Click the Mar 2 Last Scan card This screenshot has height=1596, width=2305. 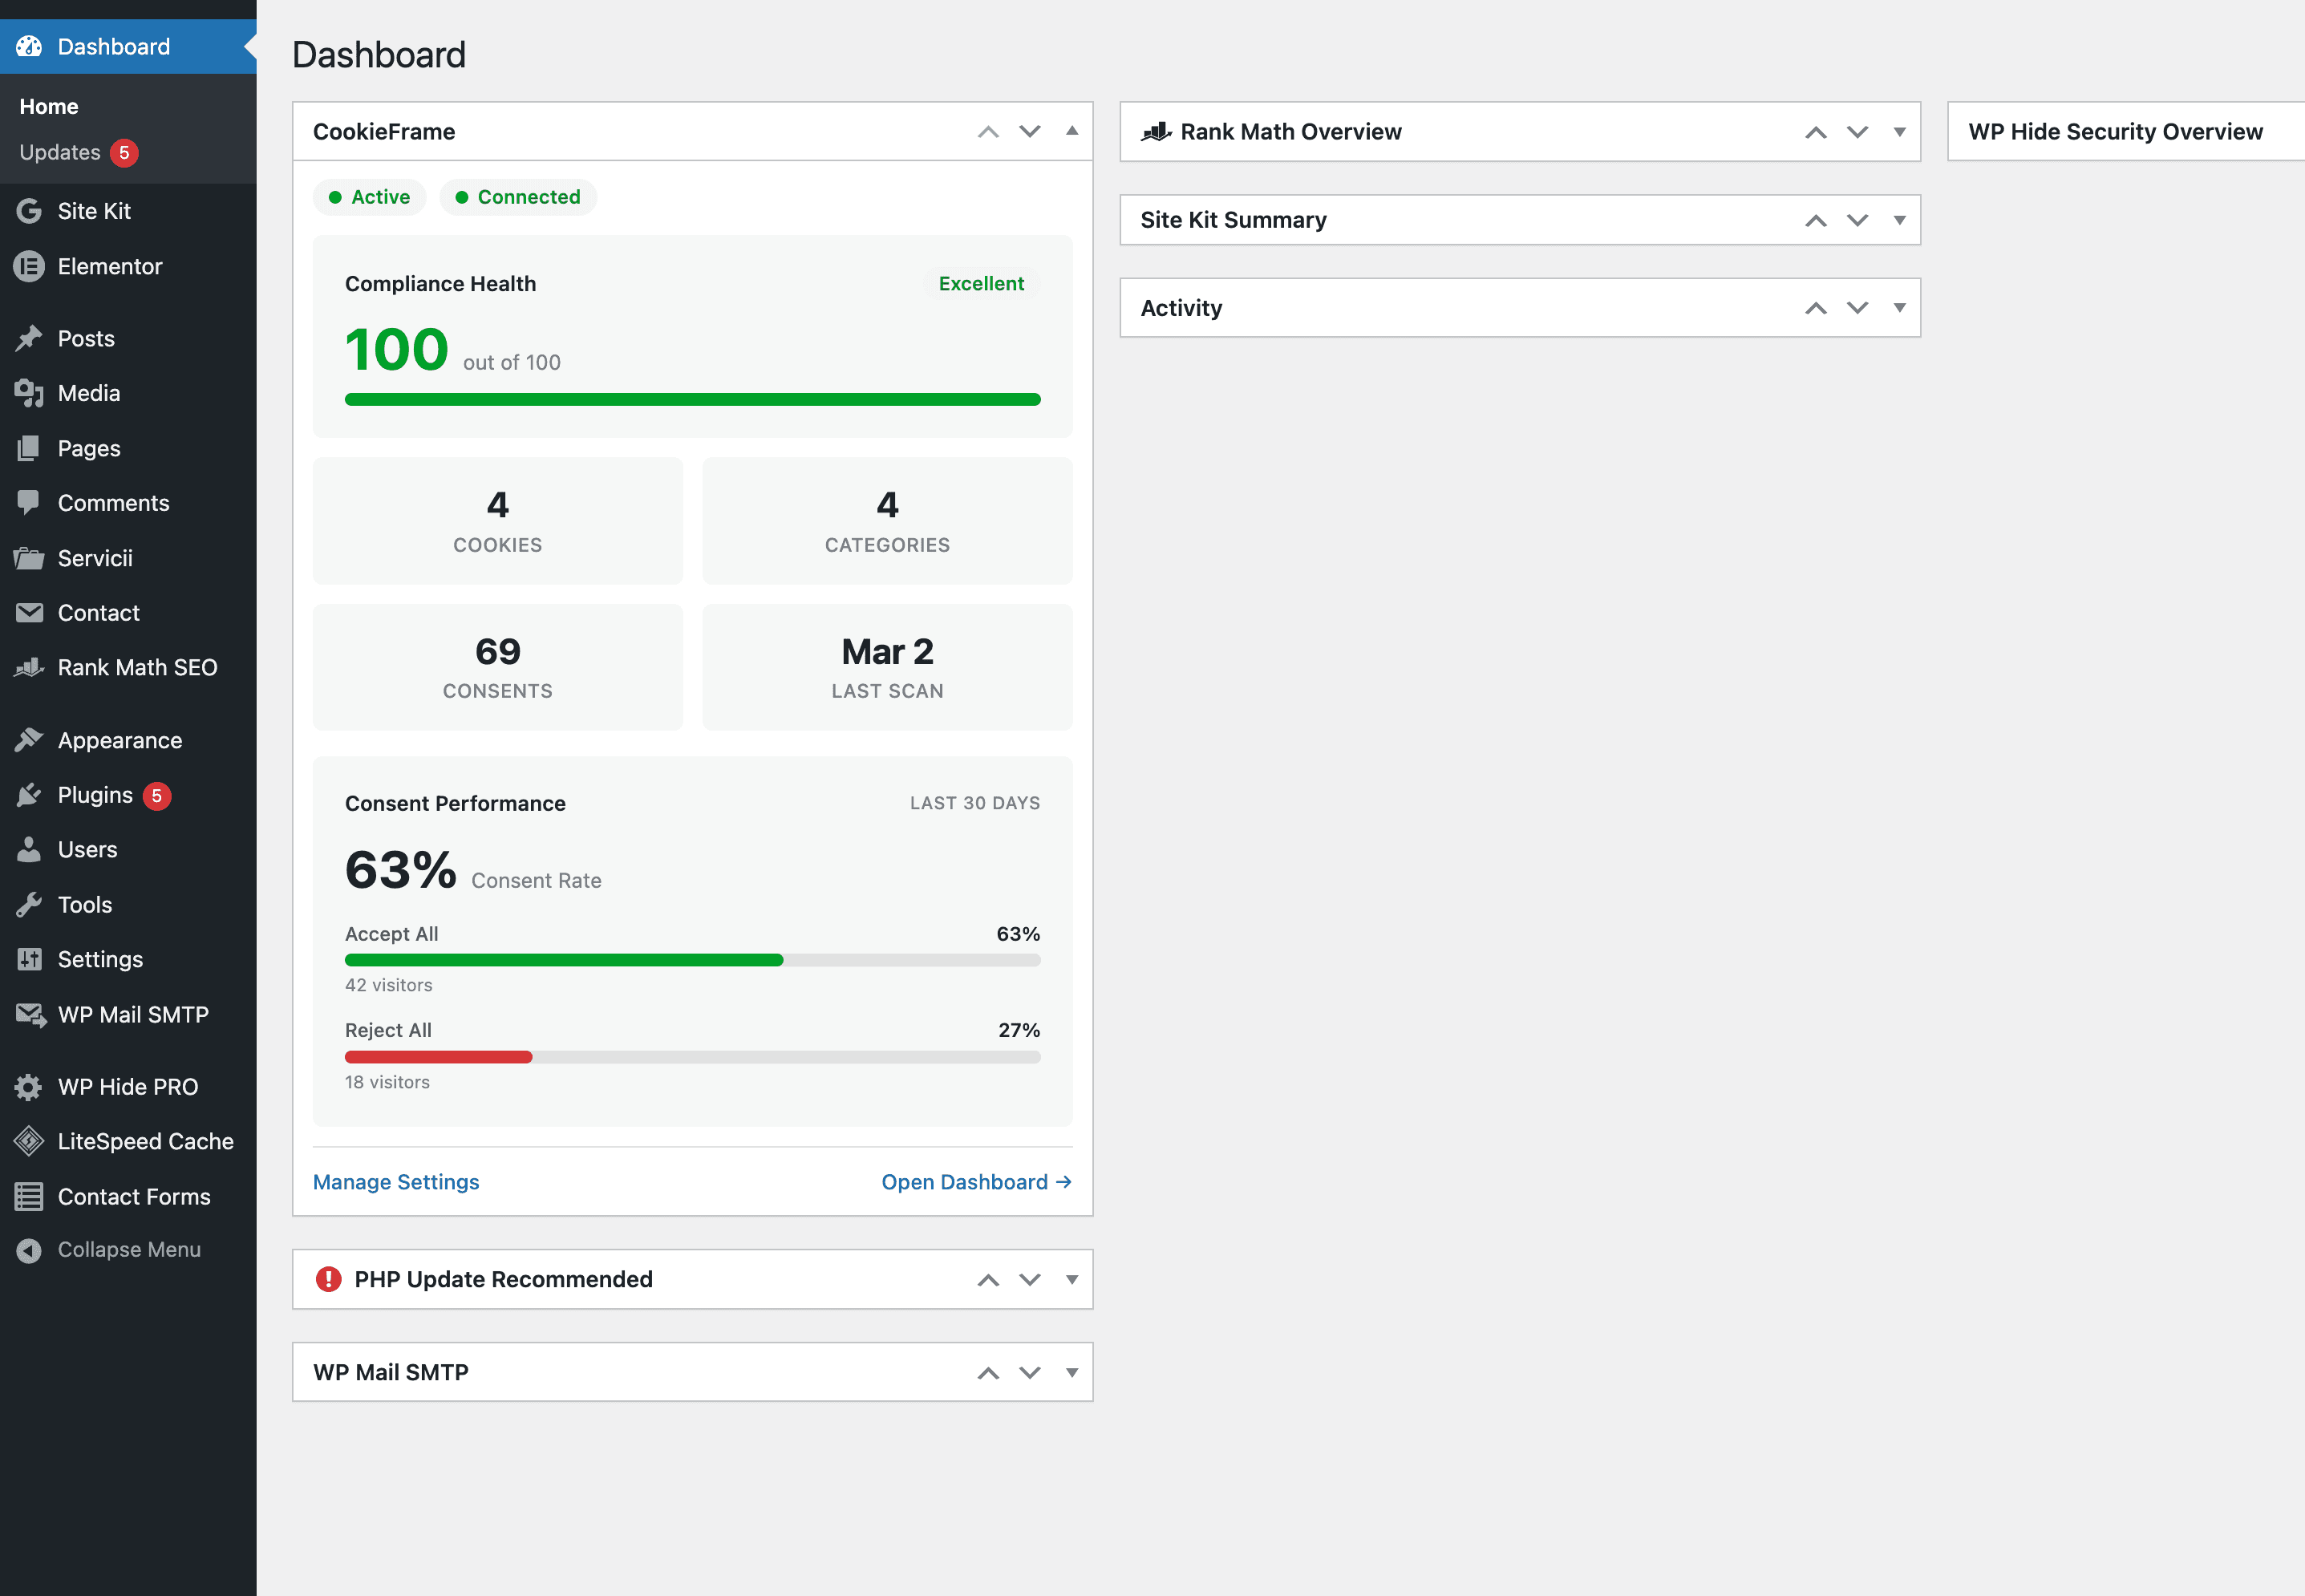point(888,667)
